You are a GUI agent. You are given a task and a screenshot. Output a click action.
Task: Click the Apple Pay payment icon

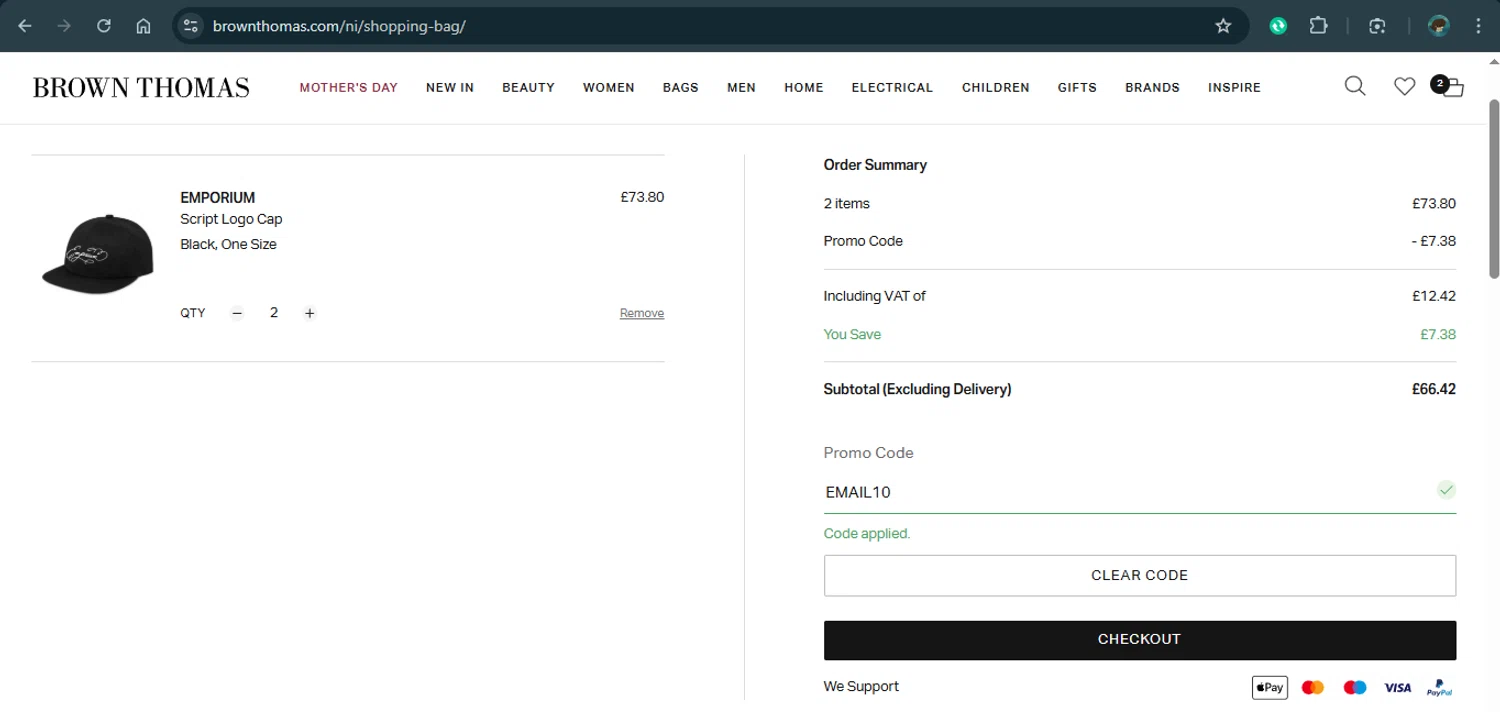[x=1270, y=687]
